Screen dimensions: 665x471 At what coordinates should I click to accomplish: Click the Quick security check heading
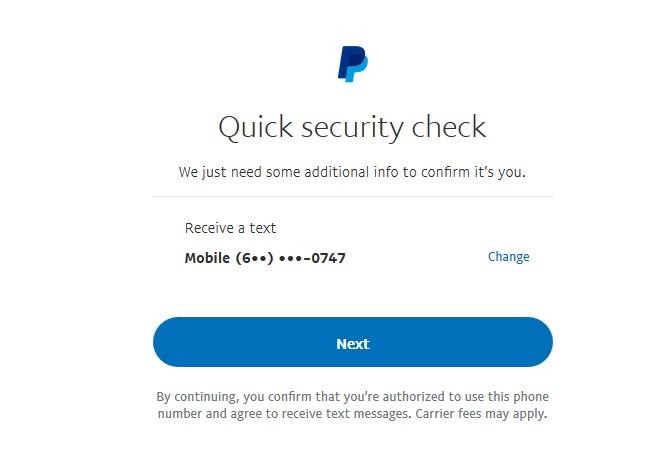point(352,127)
